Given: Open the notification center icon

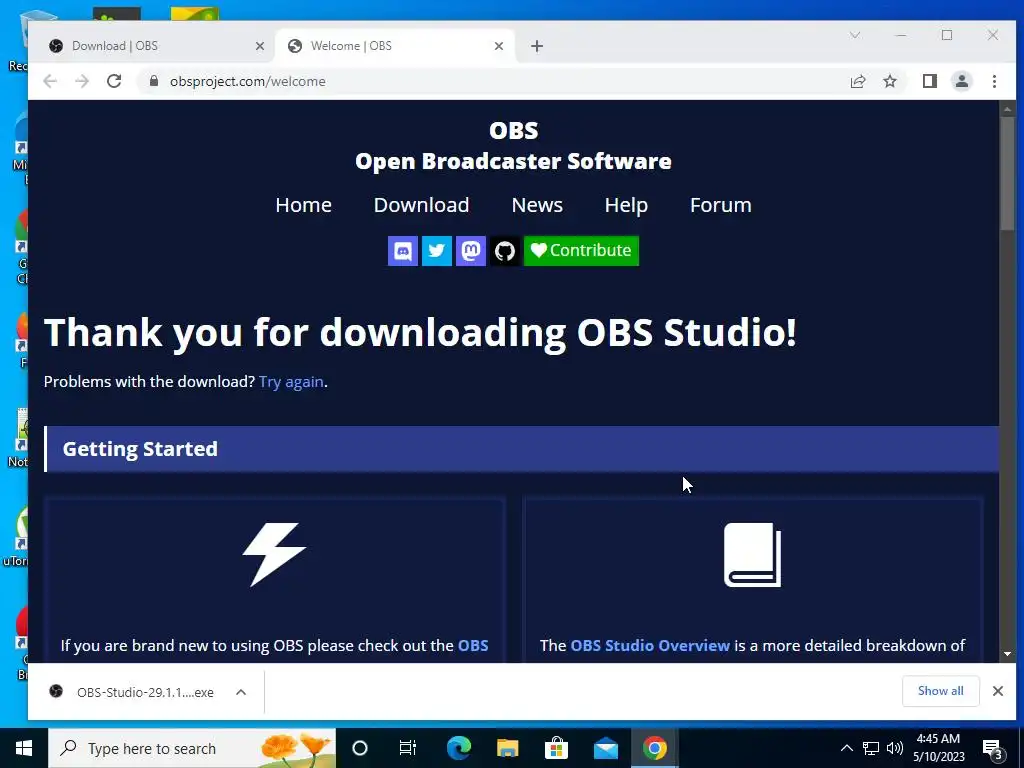Looking at the screenshot, I should coord(993,748).
